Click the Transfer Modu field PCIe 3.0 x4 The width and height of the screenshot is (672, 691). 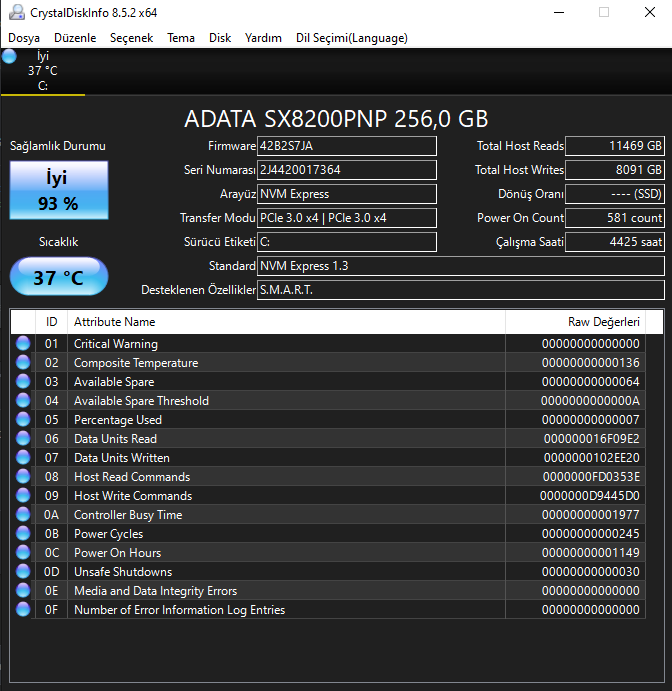coord(347,218)
